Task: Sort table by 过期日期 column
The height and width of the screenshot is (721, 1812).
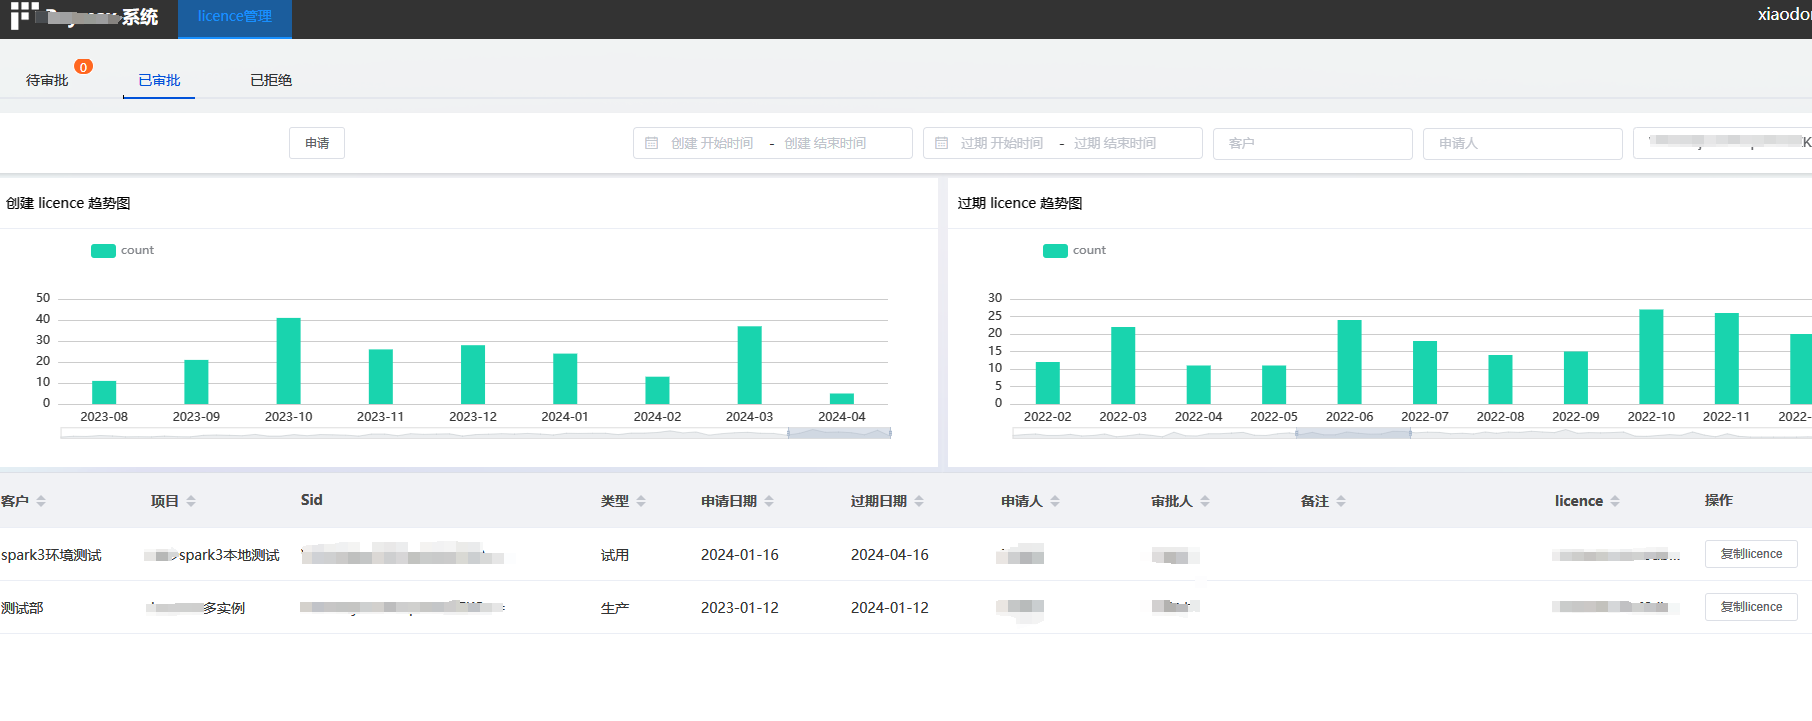Action: (x=919, y=501)
